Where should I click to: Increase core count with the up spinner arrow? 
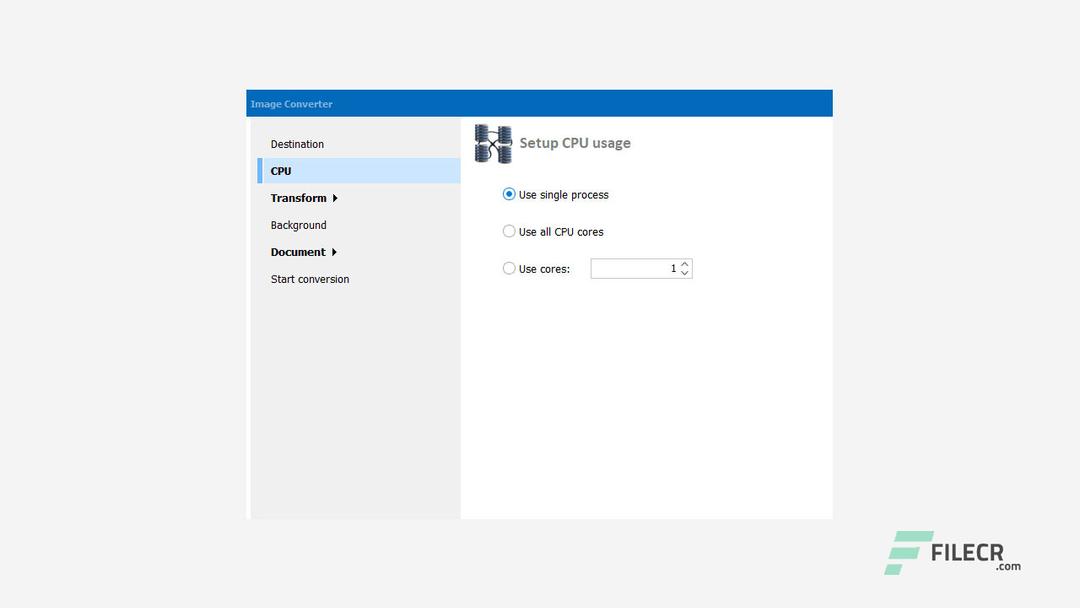(684, 263)
